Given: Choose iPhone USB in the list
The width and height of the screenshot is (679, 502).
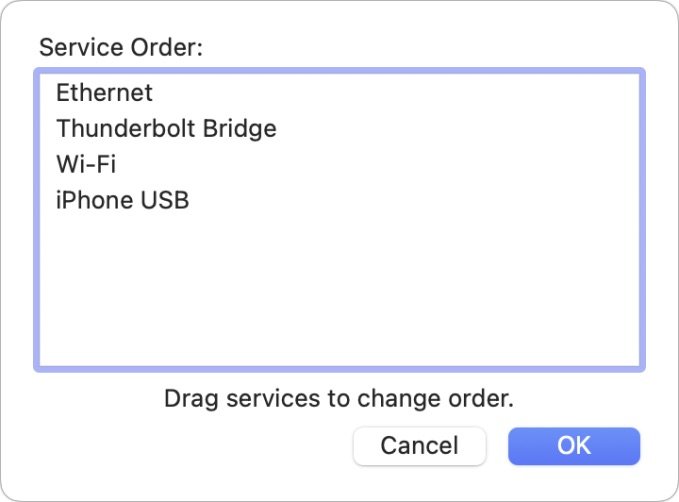Looking at the screenshot, I should click(122, 201).
